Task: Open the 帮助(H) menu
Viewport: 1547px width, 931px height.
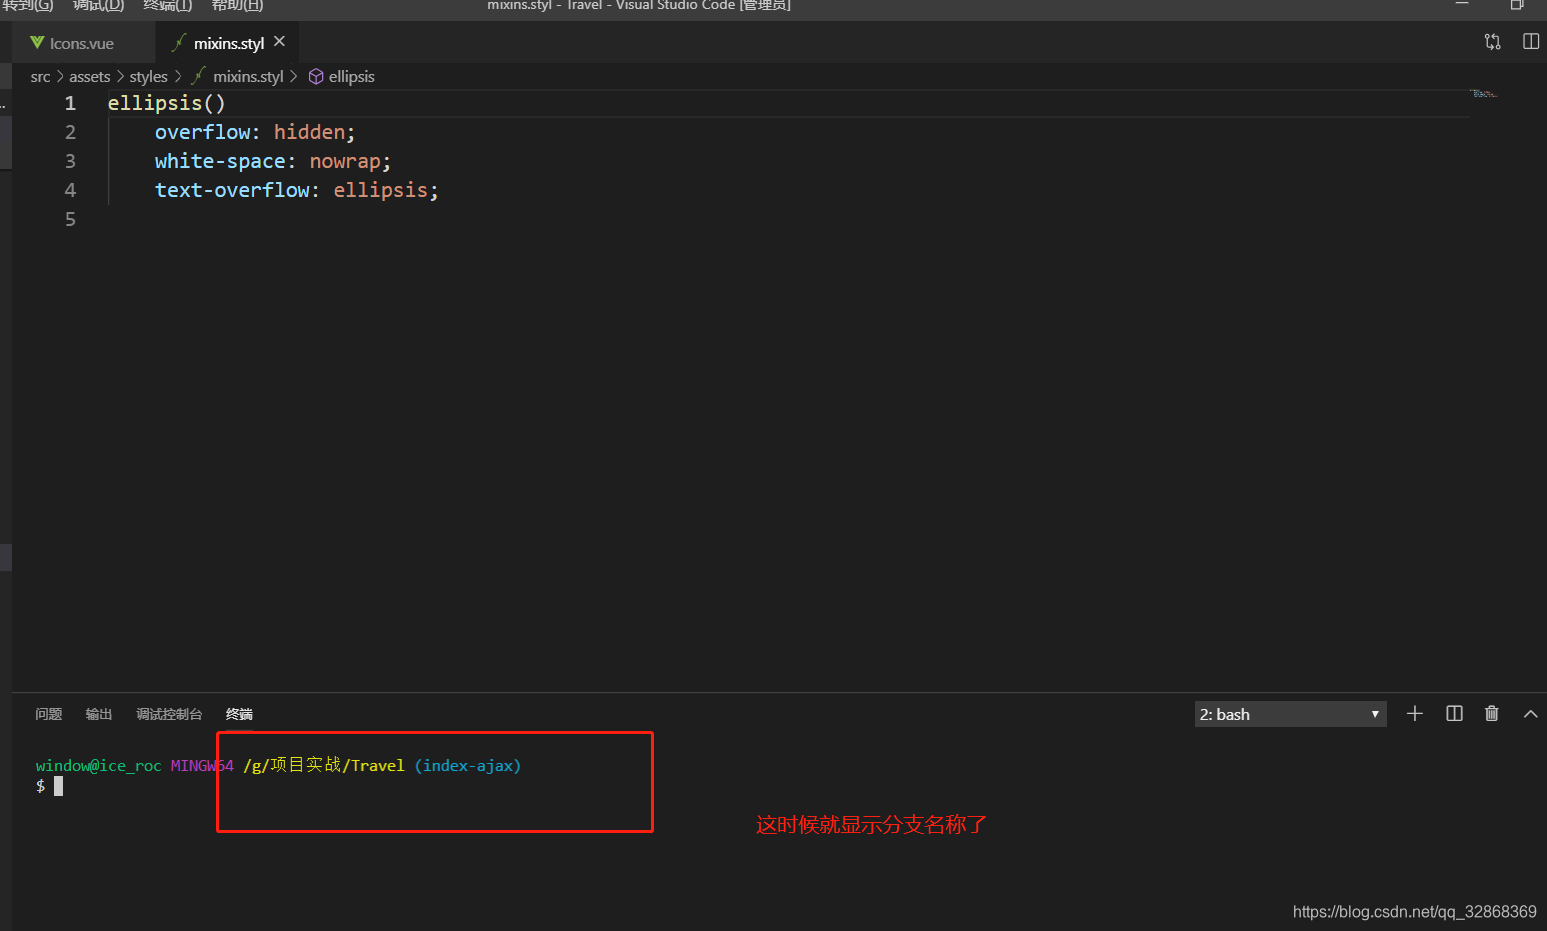Action: [x=237, y=5]
